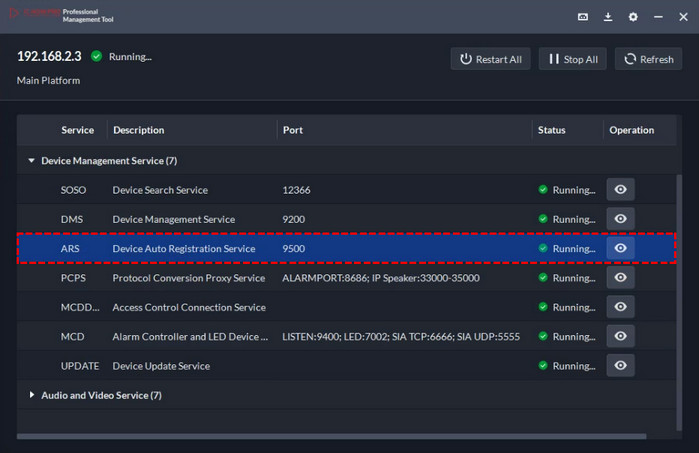
Task: Close the management tool window
Action: pyautogui.click(x=683, y=17)
